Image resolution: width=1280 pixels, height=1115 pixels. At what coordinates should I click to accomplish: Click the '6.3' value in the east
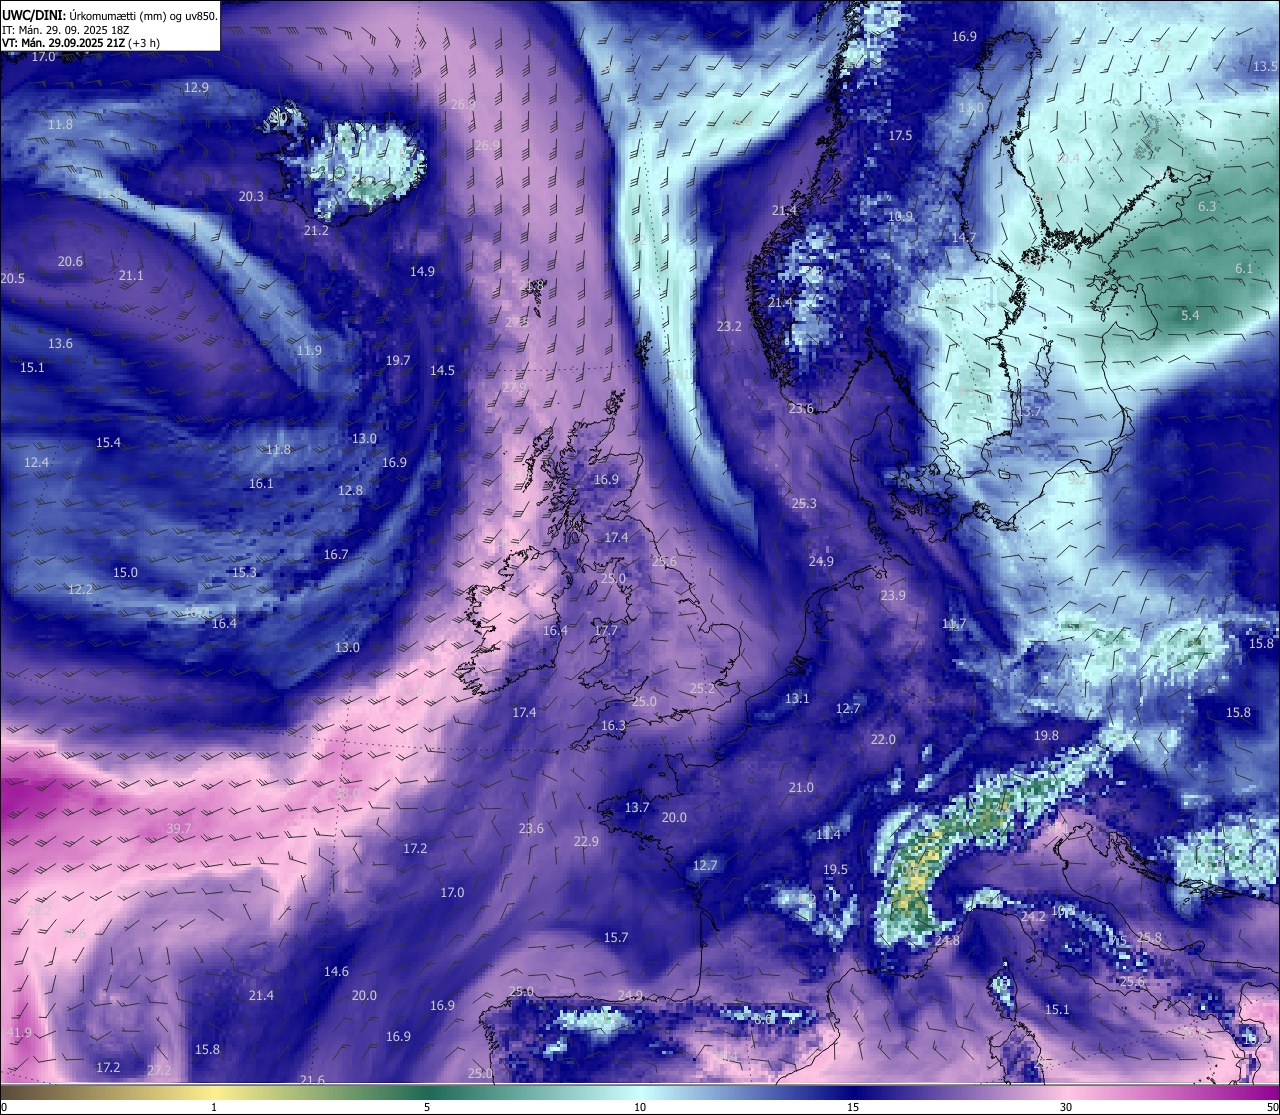tap(1207, 207)
